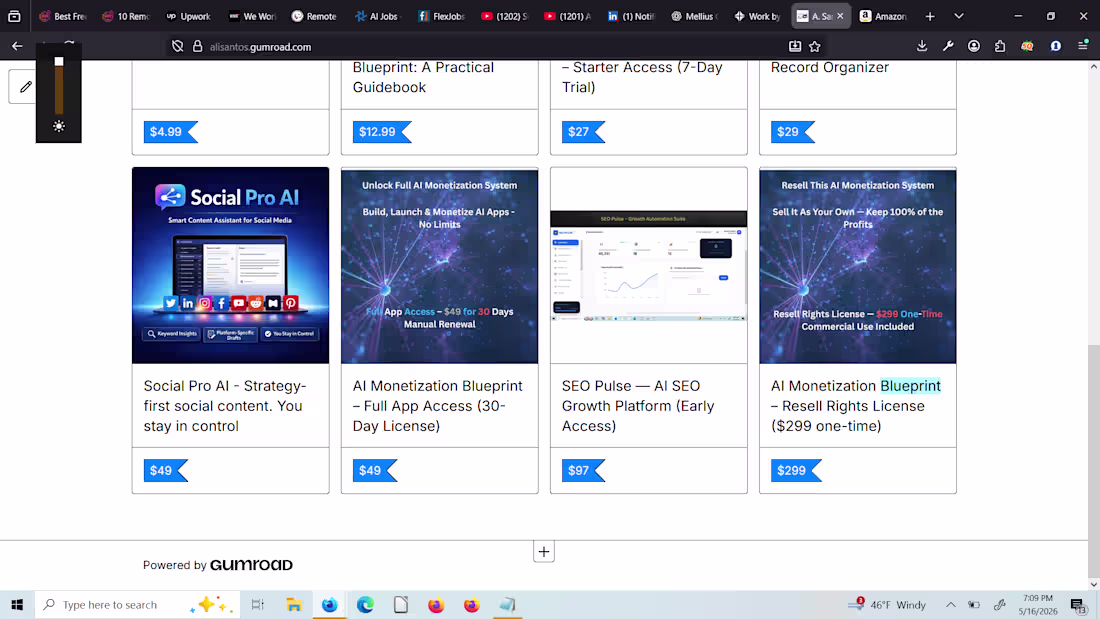Open the Powered by Gumroad link
Image resolution: width=1100 pixels, height=619 pixels.
[x=217, y=565]
